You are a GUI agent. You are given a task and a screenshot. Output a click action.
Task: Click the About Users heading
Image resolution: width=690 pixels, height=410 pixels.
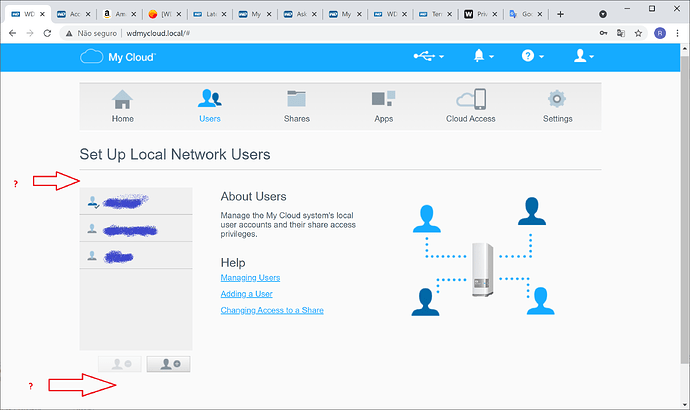[x=253, y=196]
